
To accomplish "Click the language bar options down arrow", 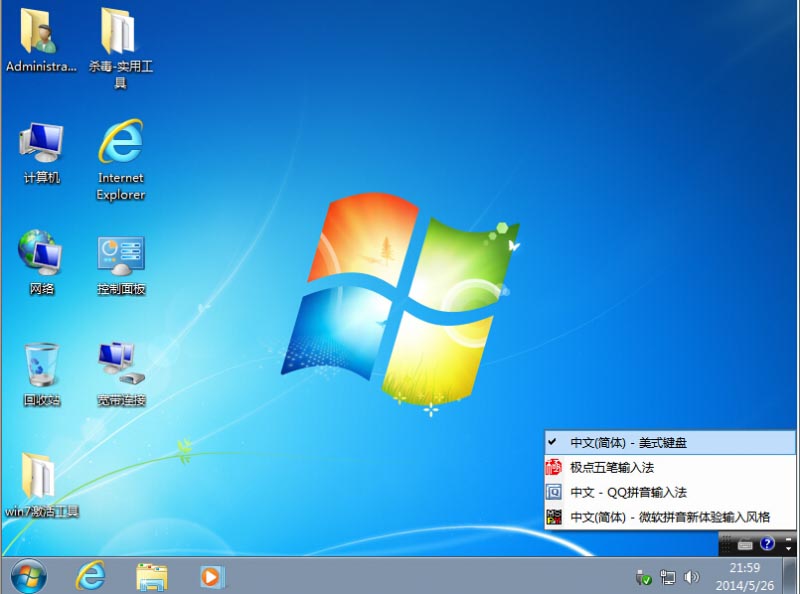I will click(x=789, y=549).
